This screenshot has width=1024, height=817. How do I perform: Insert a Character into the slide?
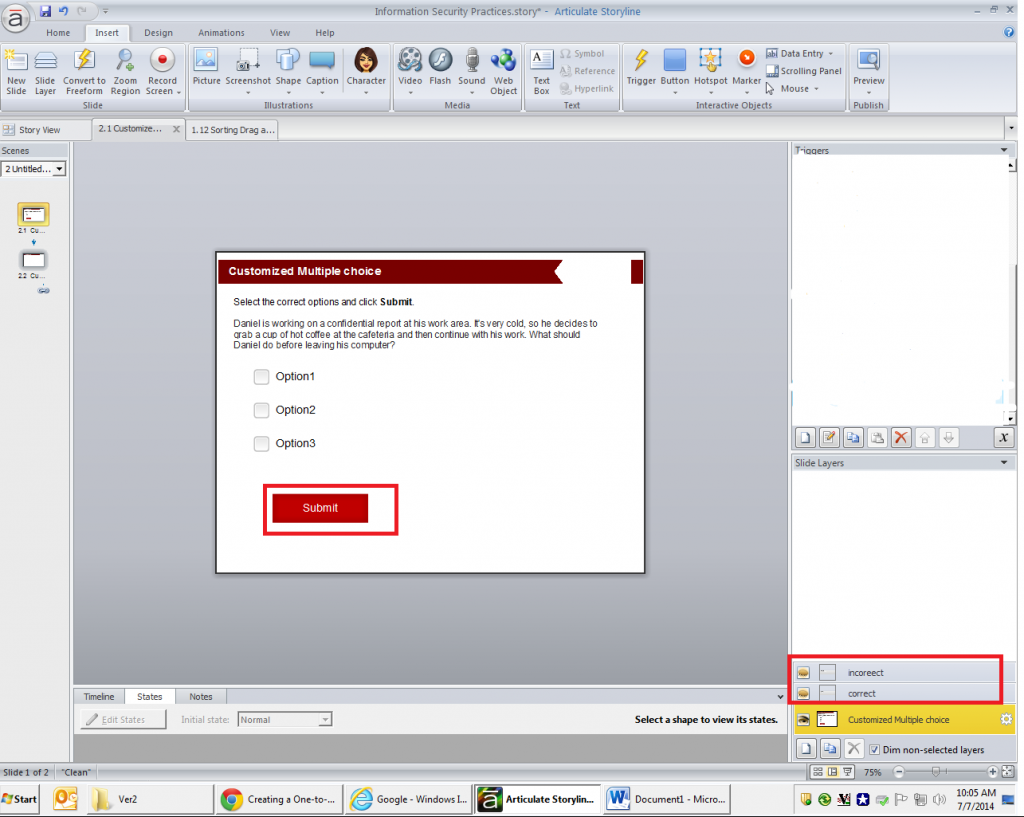(366, 68)
